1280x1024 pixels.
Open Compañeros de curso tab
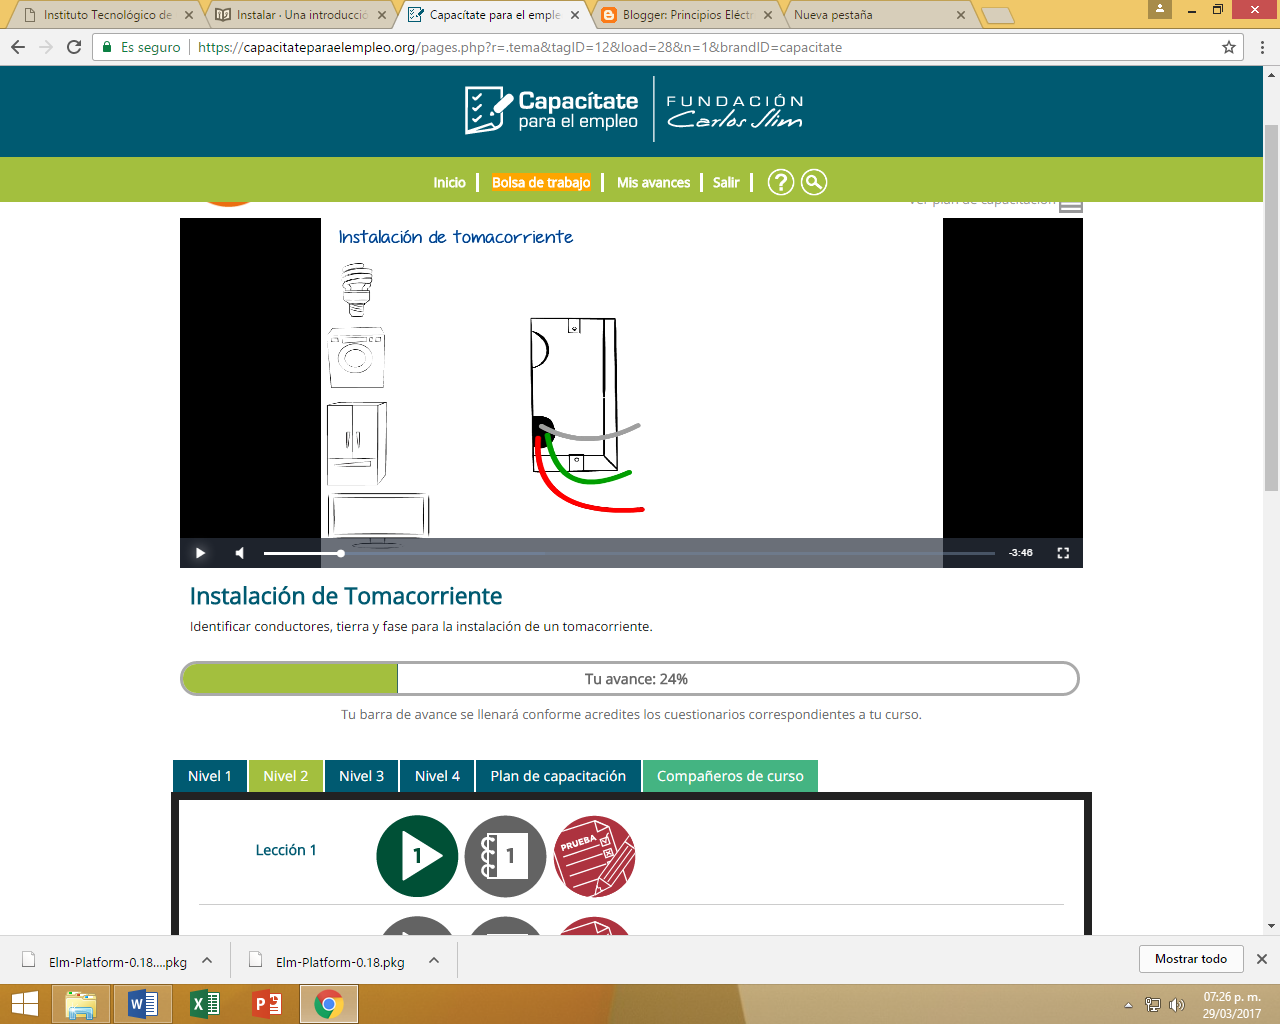pyautogui.click(x=730, y=776)
